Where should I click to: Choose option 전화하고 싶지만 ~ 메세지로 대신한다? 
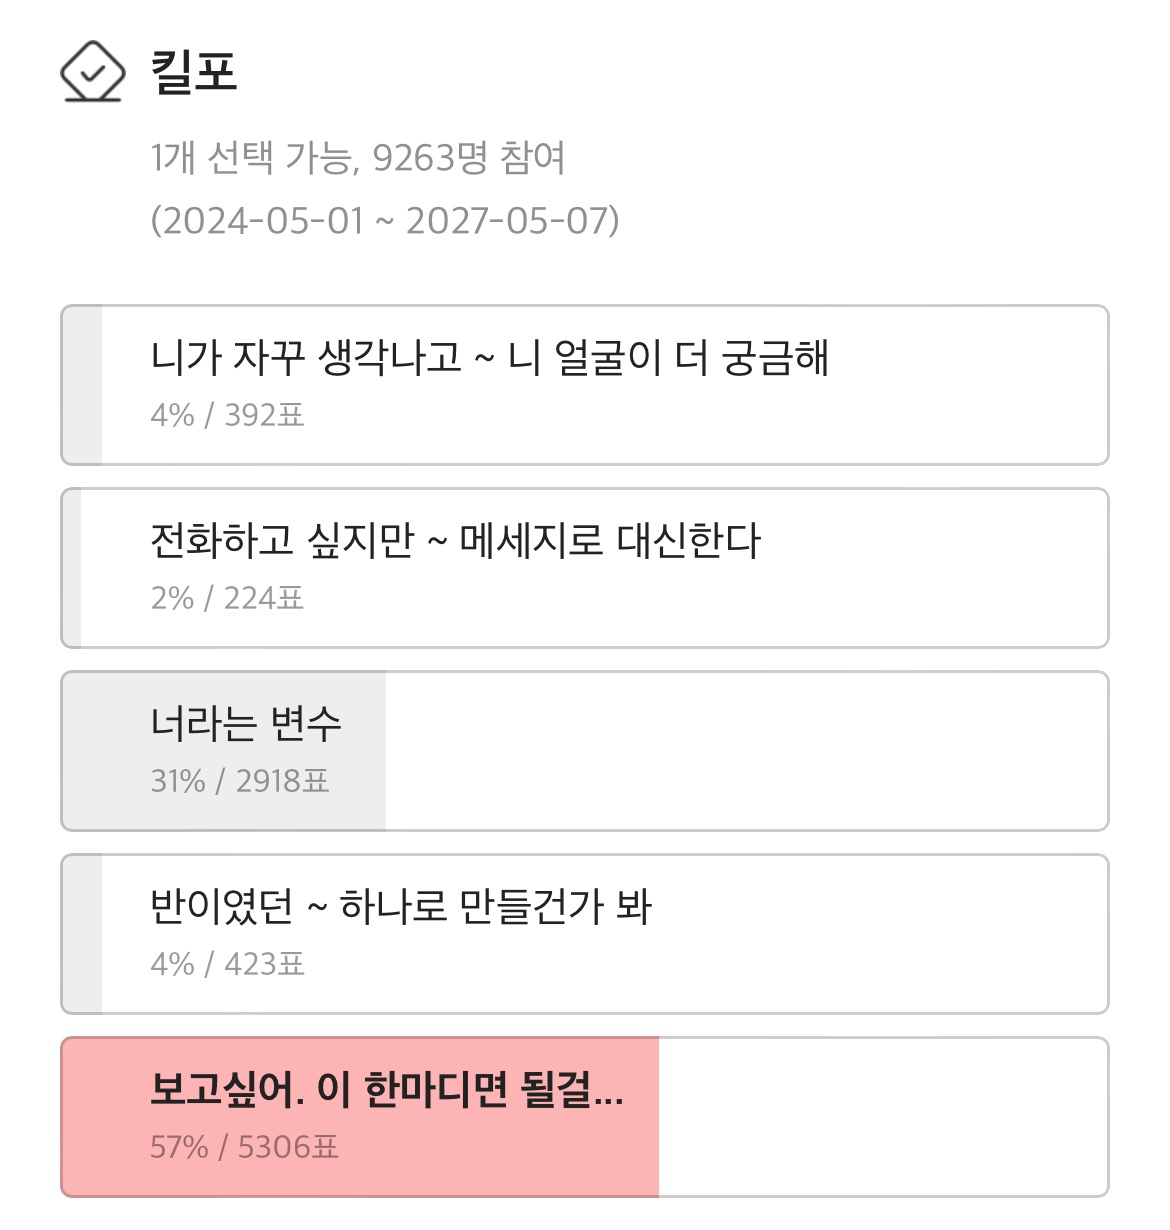(585, 568)
